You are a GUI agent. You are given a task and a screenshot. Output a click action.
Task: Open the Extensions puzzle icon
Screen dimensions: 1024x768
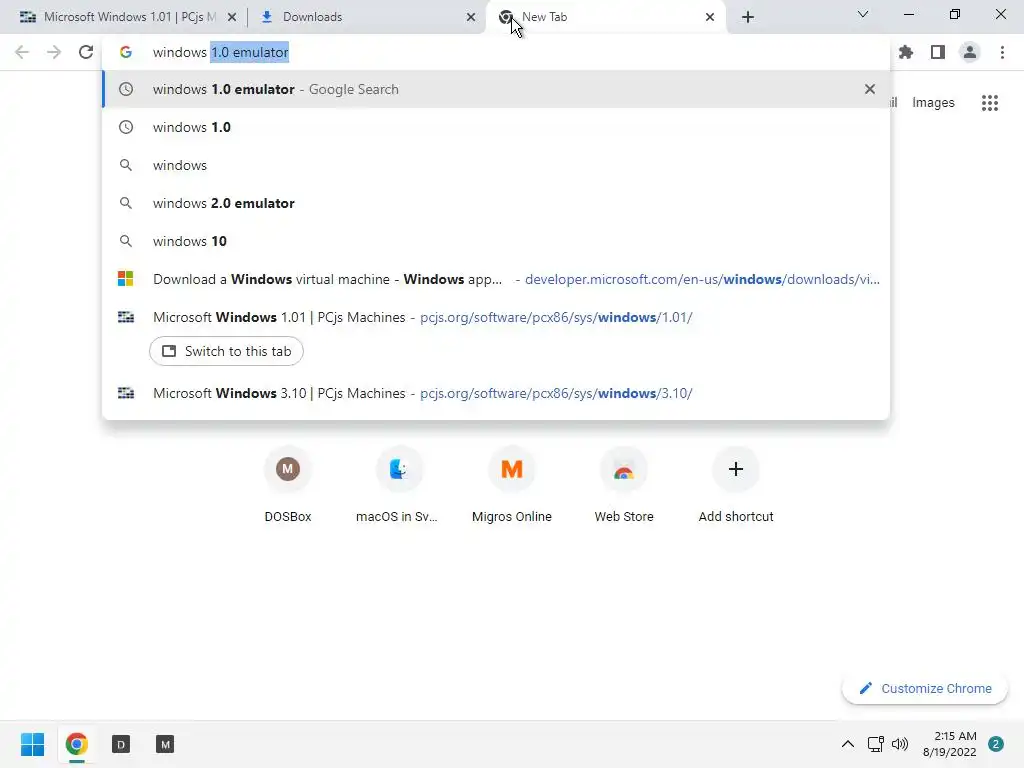point(906,52)
